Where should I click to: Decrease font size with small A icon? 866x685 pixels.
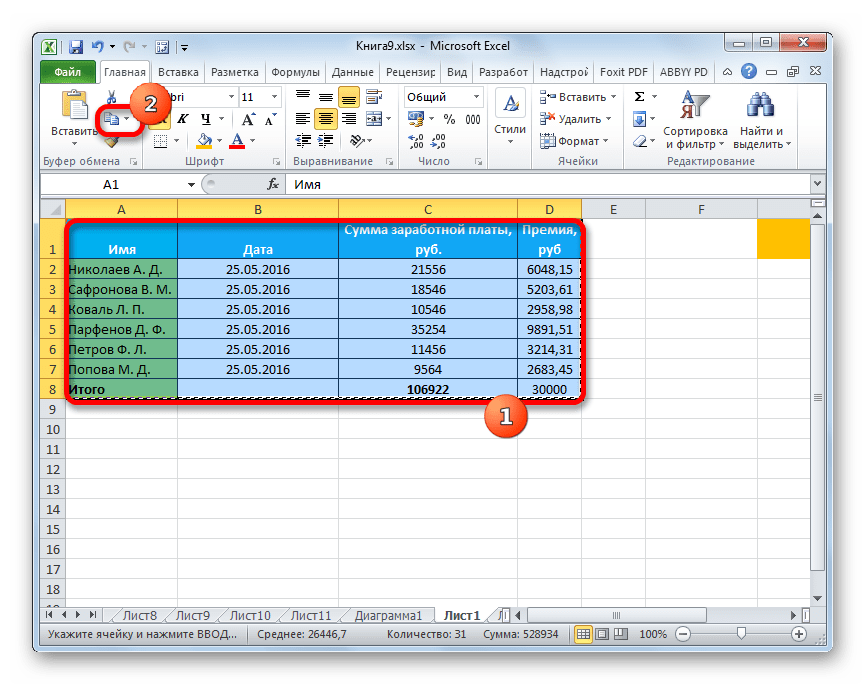[270, 120]
